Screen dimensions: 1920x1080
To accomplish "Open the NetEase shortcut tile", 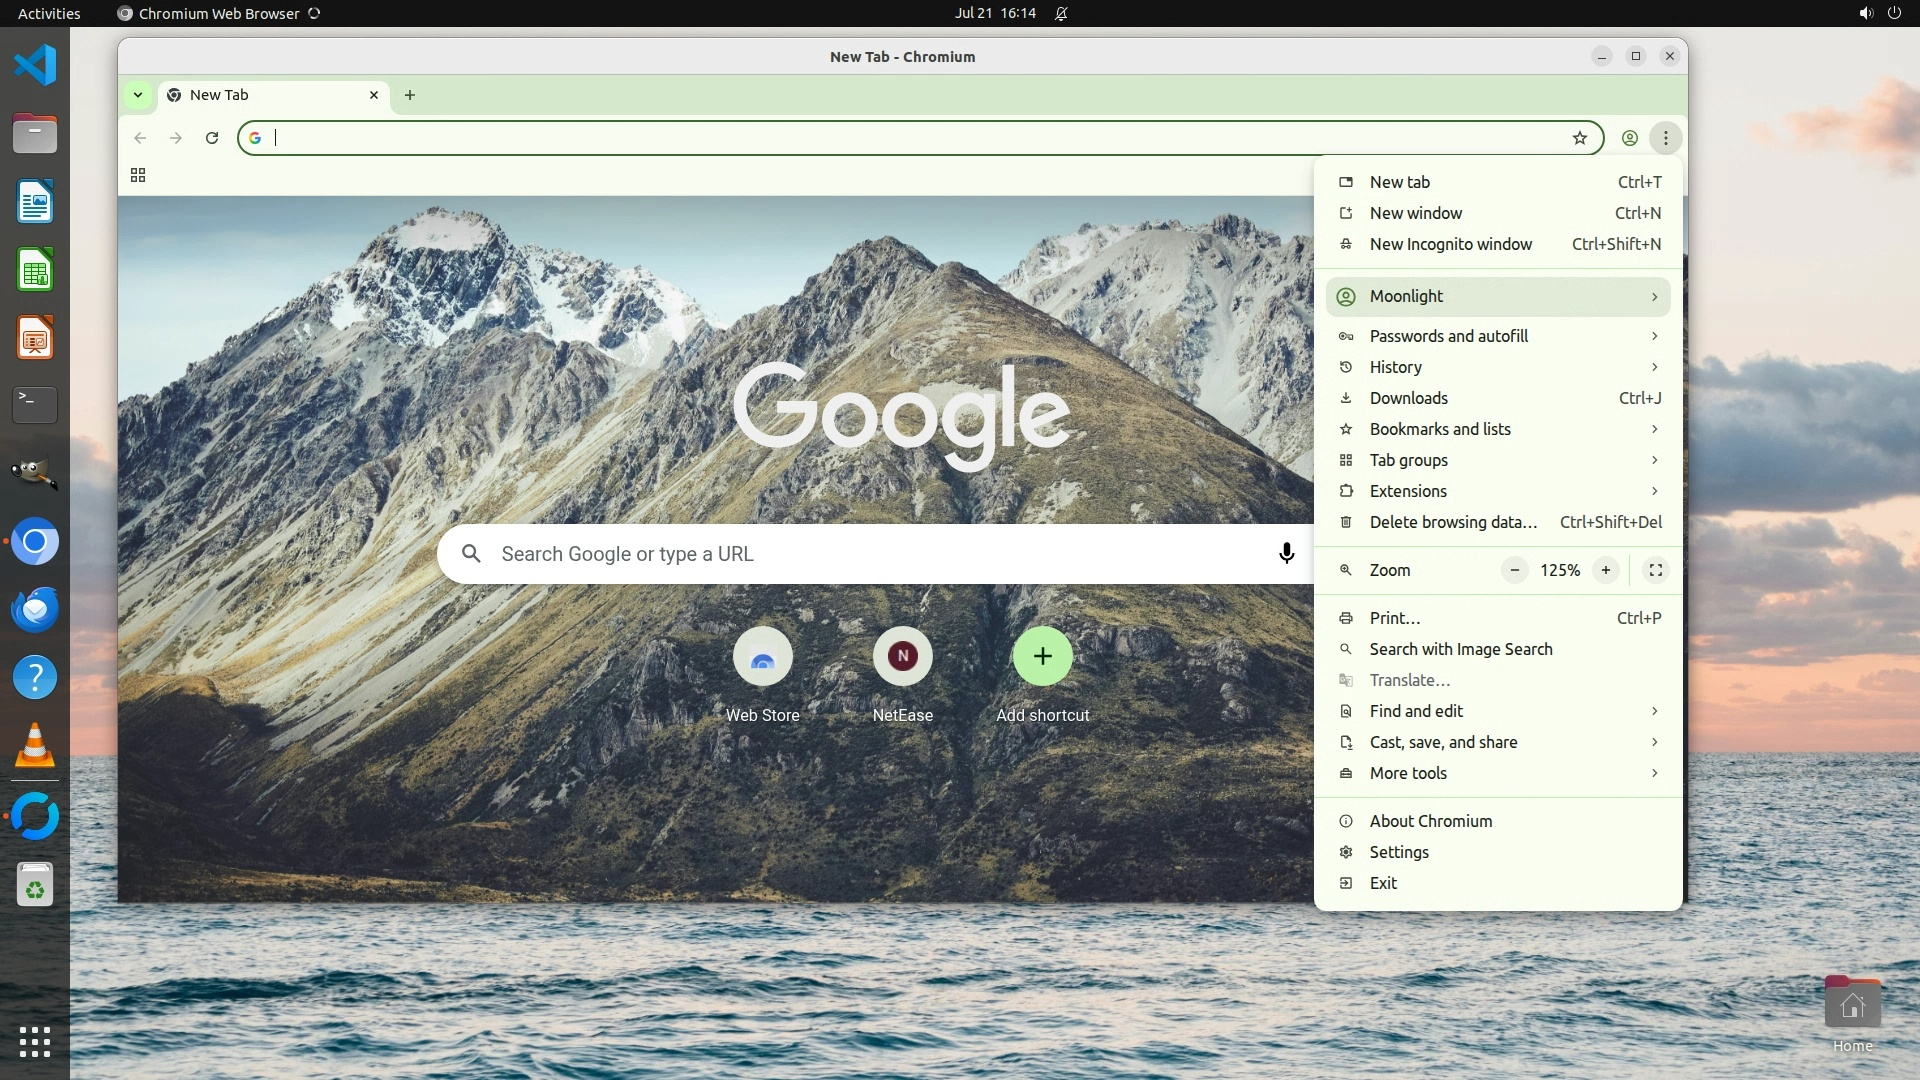I will (x=902, y=657).
